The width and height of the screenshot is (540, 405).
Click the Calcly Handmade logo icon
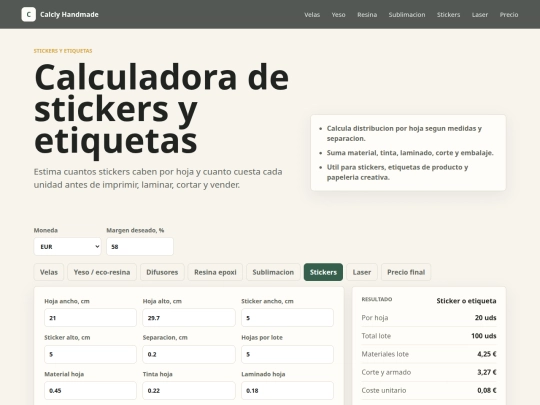(x=29, y=14)
